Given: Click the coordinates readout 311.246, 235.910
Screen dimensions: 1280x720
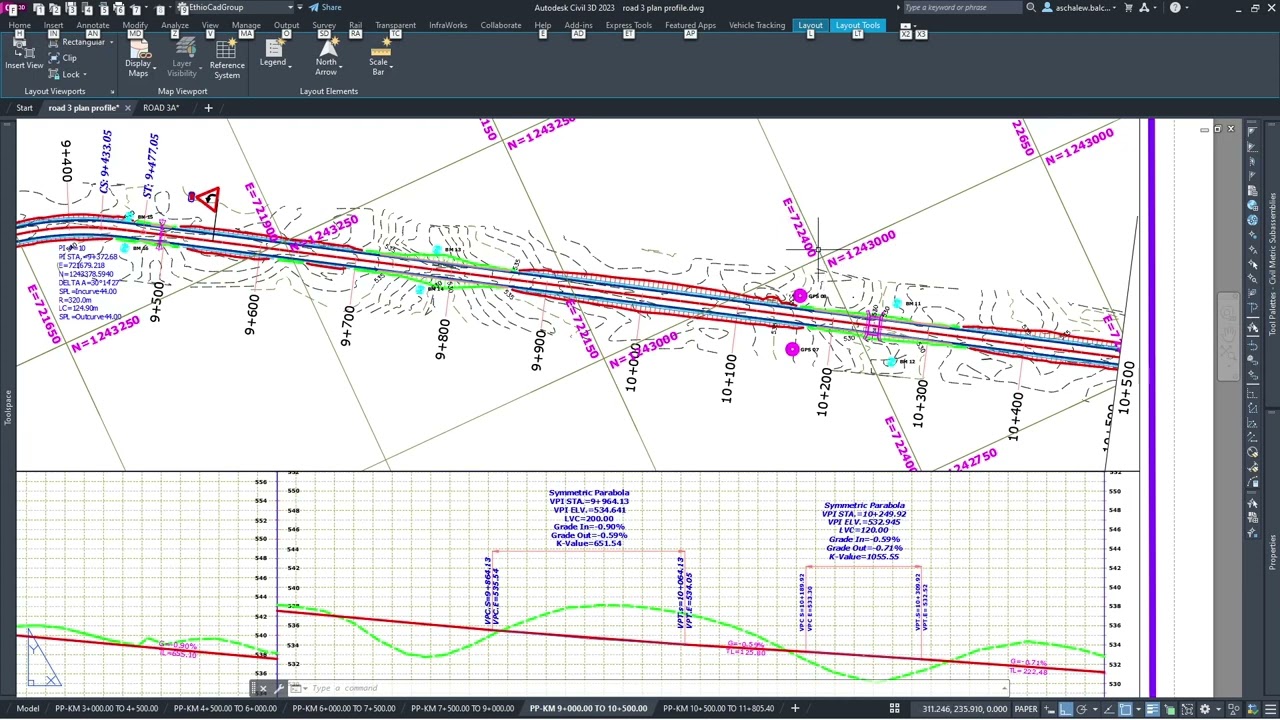Looking at the screenshot, I should coord(965,709).
